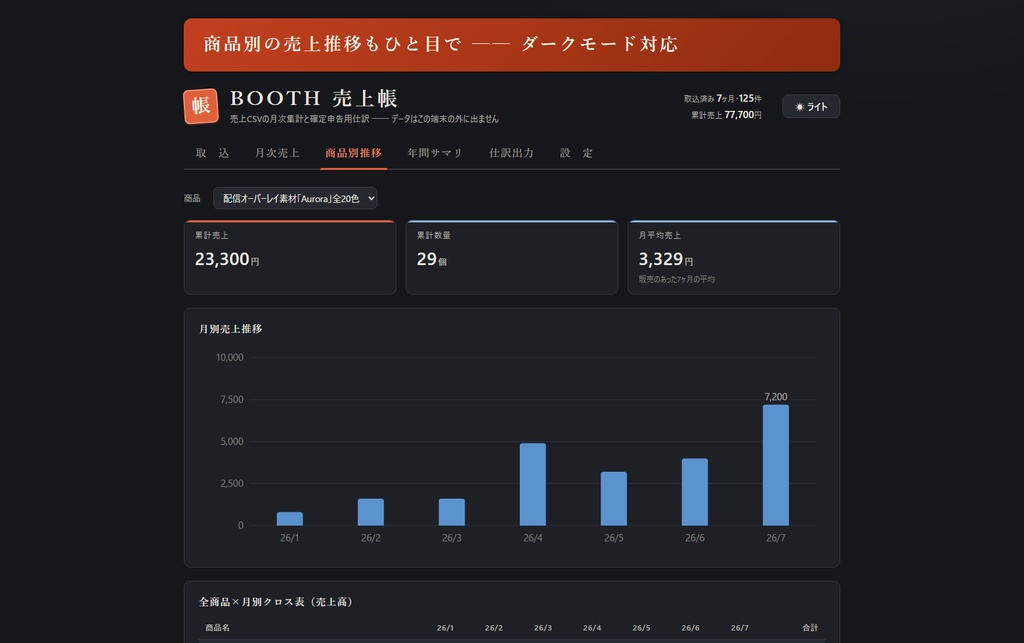This screenshot has width=1024, height=643.
Task: Click the 累計売上 77,700円 header stat
Action: [726, 115]
